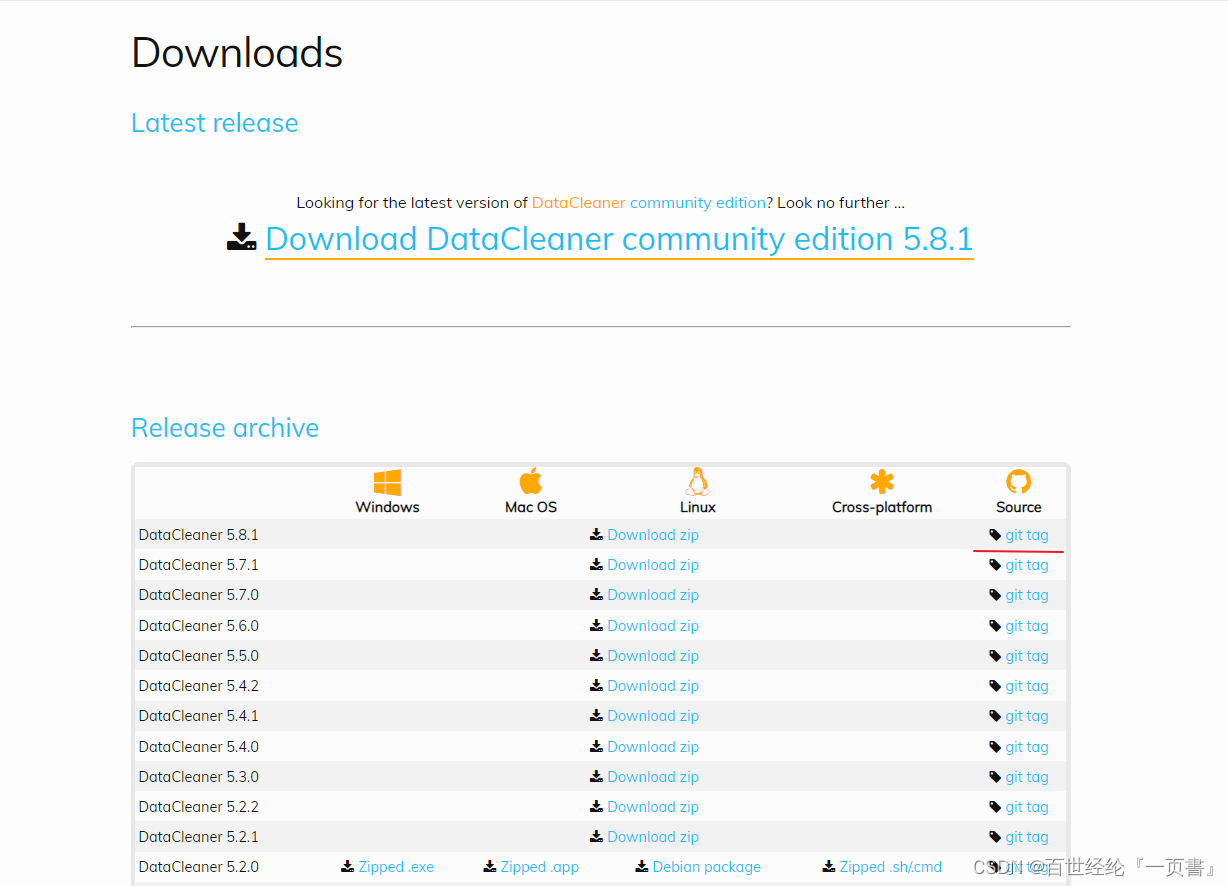The height and width of the screenshot is (886, 1228).
Task: Click the download icon in DataCleaner 5.4.1 row
Action: click(596, 716)
